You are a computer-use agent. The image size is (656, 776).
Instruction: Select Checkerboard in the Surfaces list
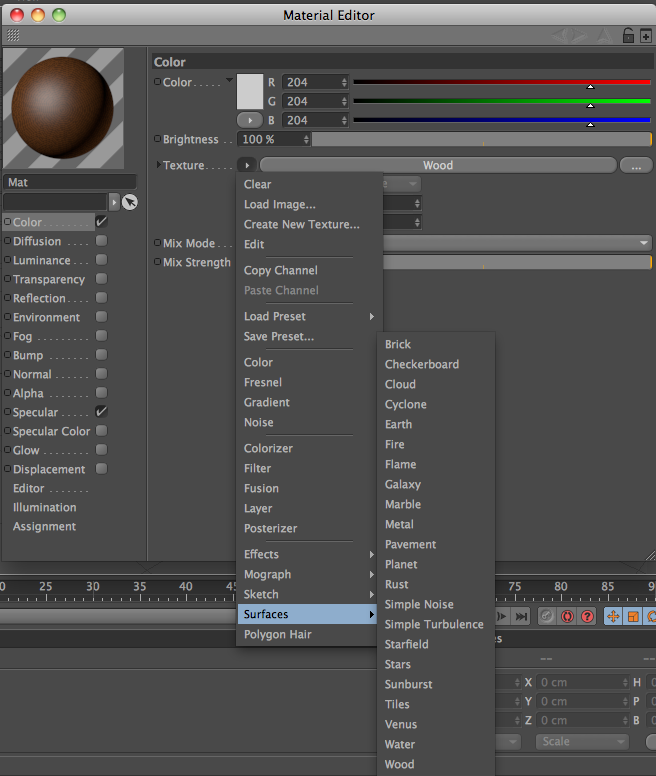(x=422, y=364)
